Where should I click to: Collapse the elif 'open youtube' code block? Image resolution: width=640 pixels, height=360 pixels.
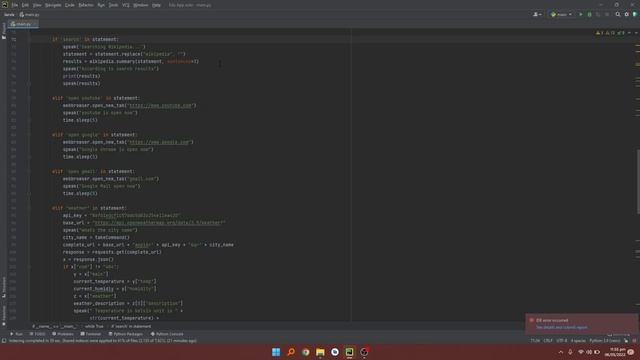tap(29, 98)
